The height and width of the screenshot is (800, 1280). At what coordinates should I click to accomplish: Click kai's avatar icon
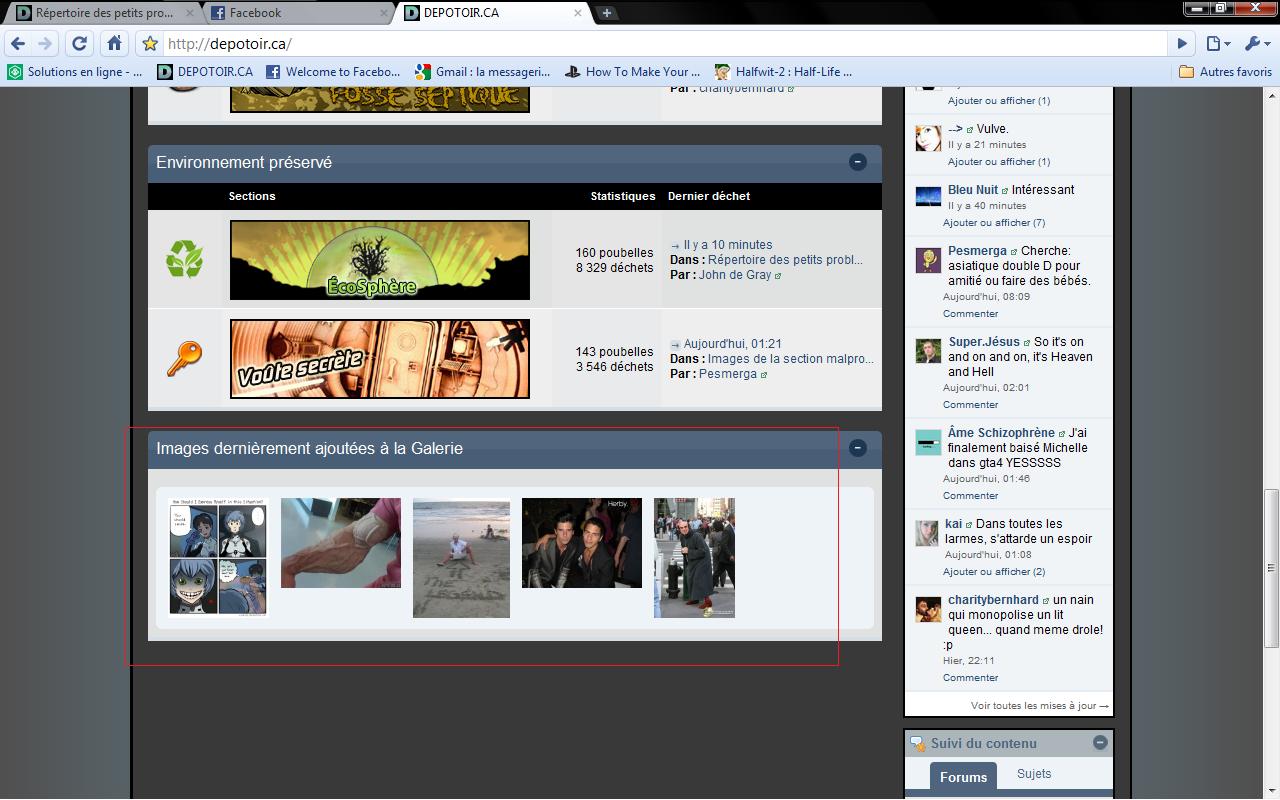click(928, 533)
